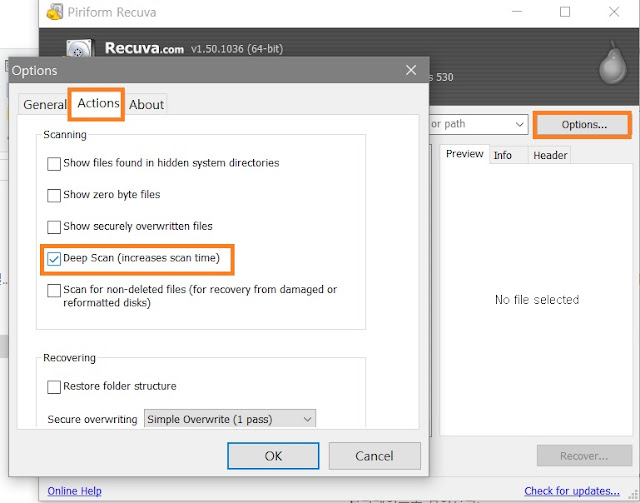Click the Piriform Recuva title bar app icon
The width and height of the screenshot is (640, 503).
tap(55, 12)
